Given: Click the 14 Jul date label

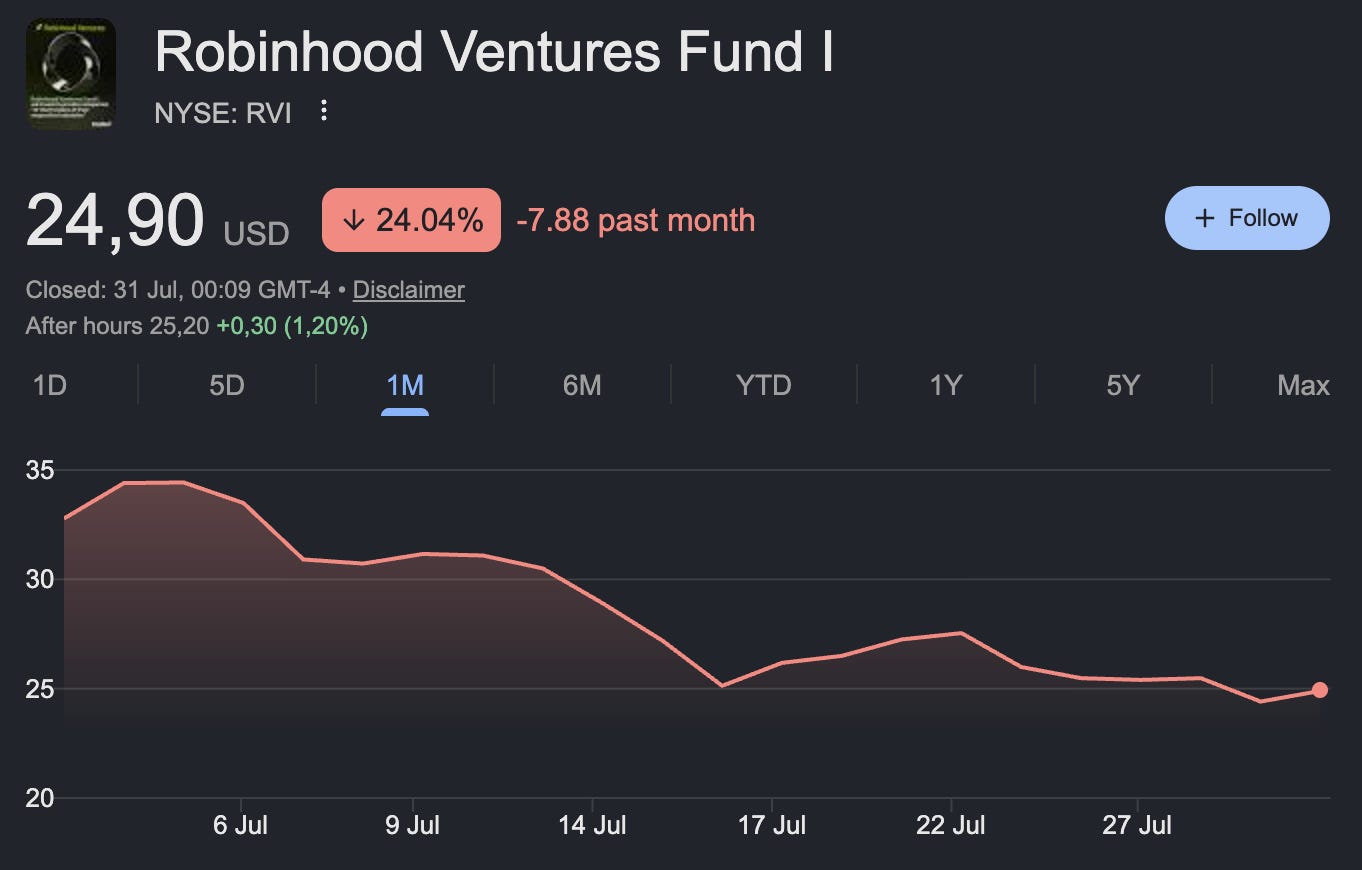Looking at the screenshot, I should pos(593,826).
